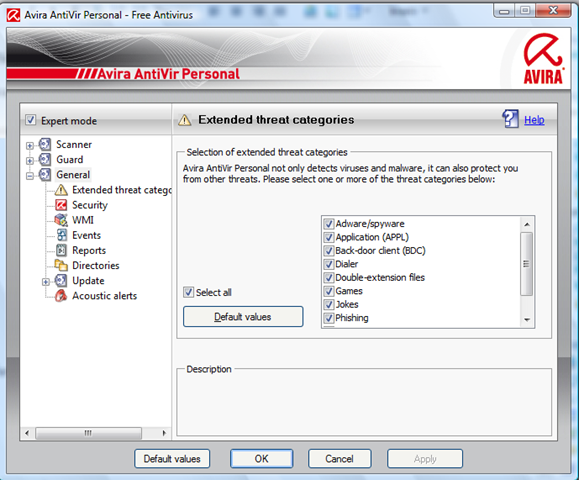
Task: Click the Guard module icon
Action: (x=45, y=160)
